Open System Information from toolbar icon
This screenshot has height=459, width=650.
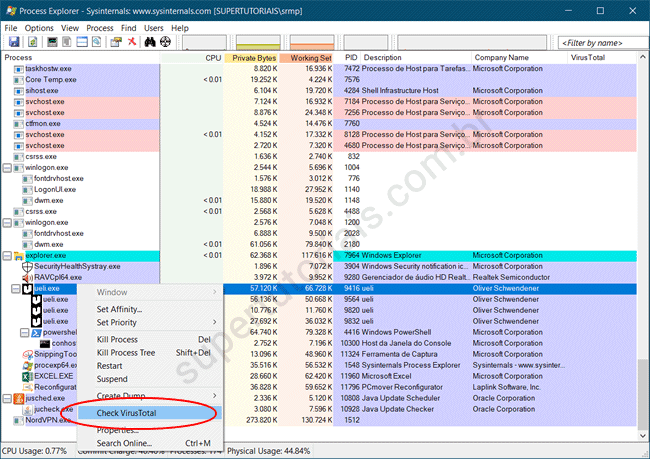[50, 42]
